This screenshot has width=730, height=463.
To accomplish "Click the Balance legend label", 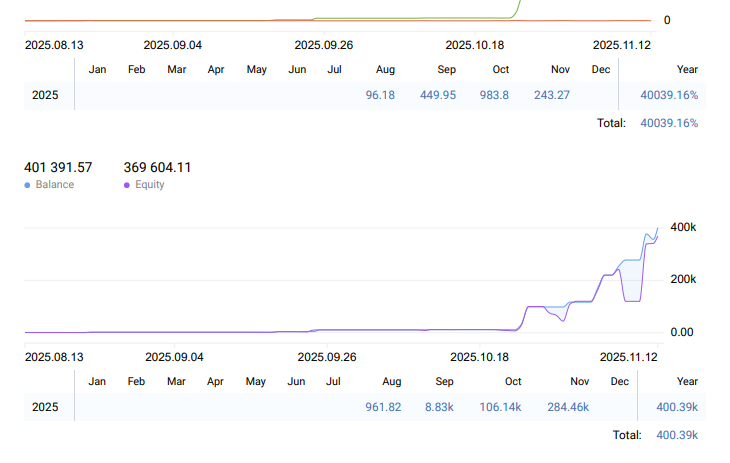I will click(x=54, y=185).
